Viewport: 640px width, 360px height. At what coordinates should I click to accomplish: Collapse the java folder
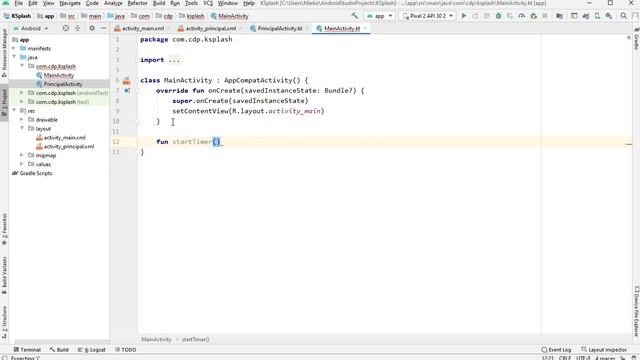14,57
